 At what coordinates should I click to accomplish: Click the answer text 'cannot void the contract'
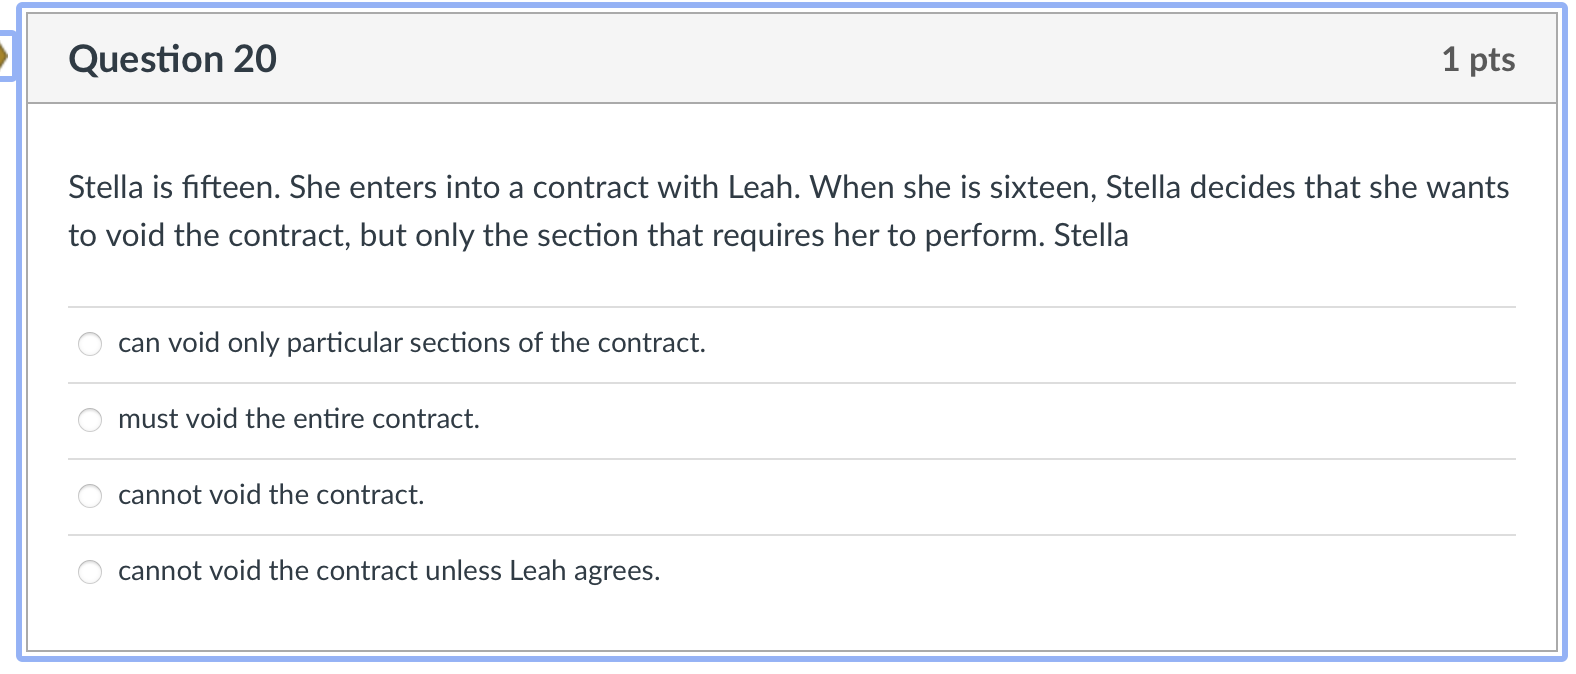click(271, 495)
